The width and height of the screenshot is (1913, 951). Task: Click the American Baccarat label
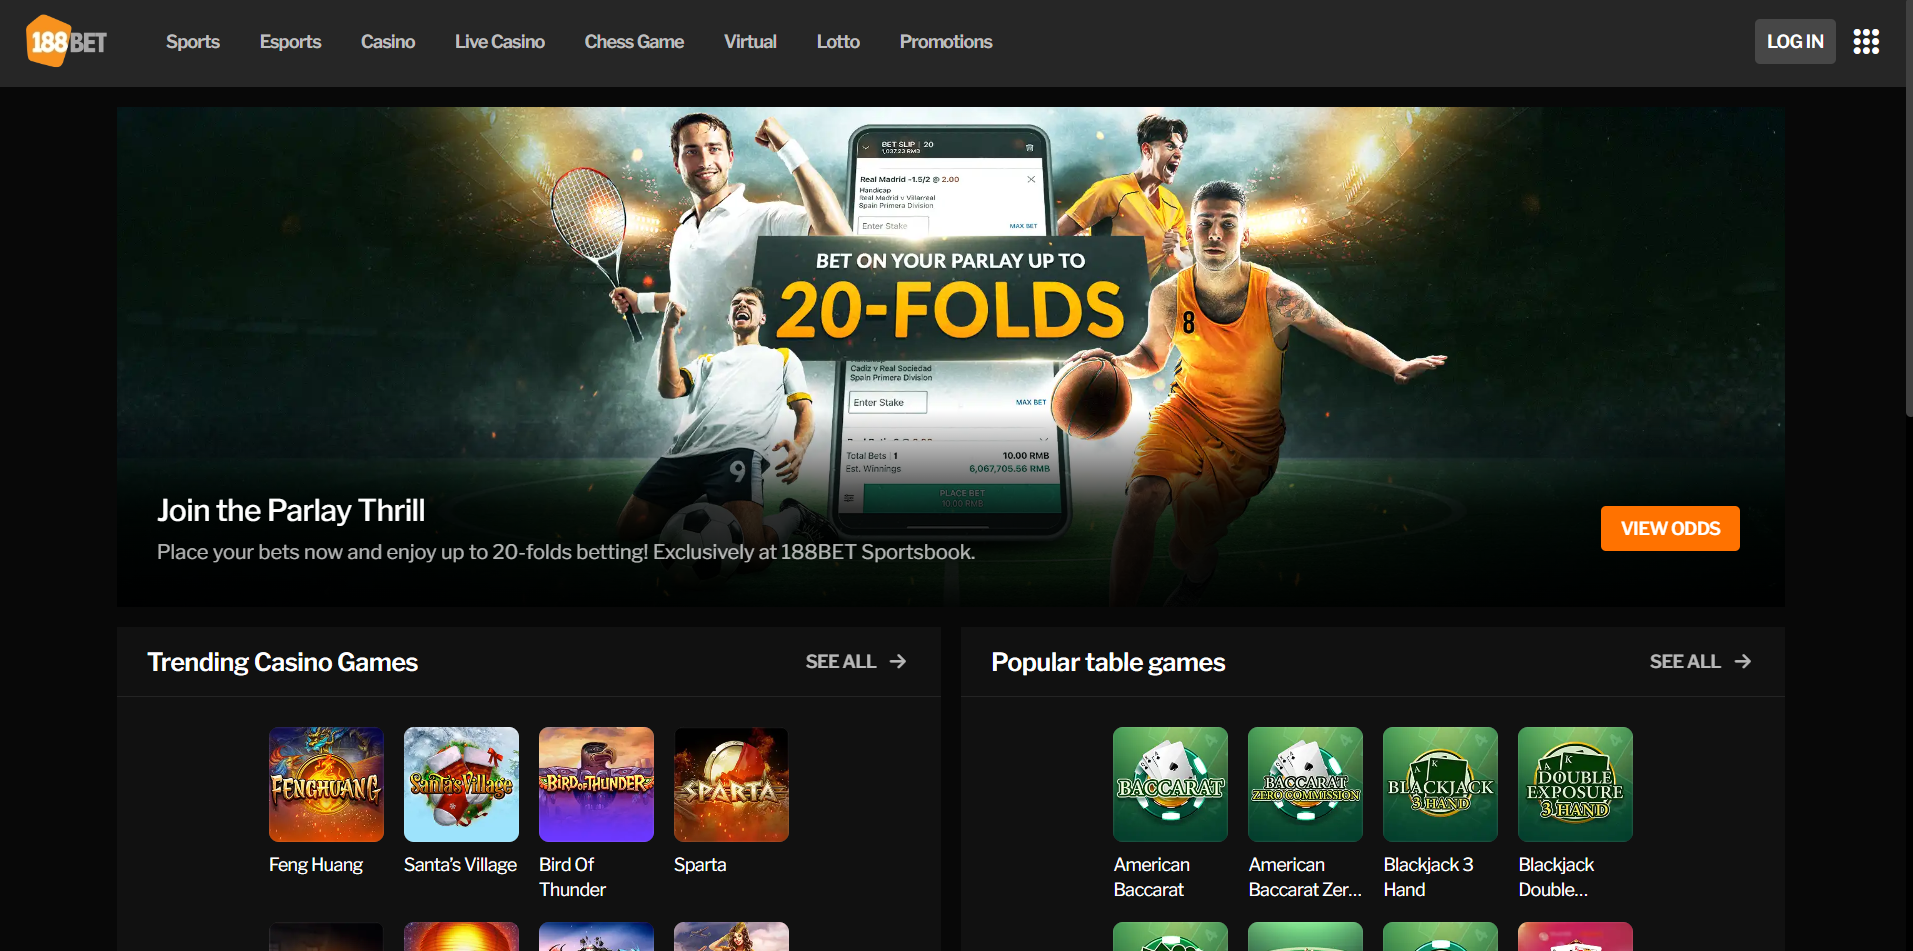coord(1152,877)
